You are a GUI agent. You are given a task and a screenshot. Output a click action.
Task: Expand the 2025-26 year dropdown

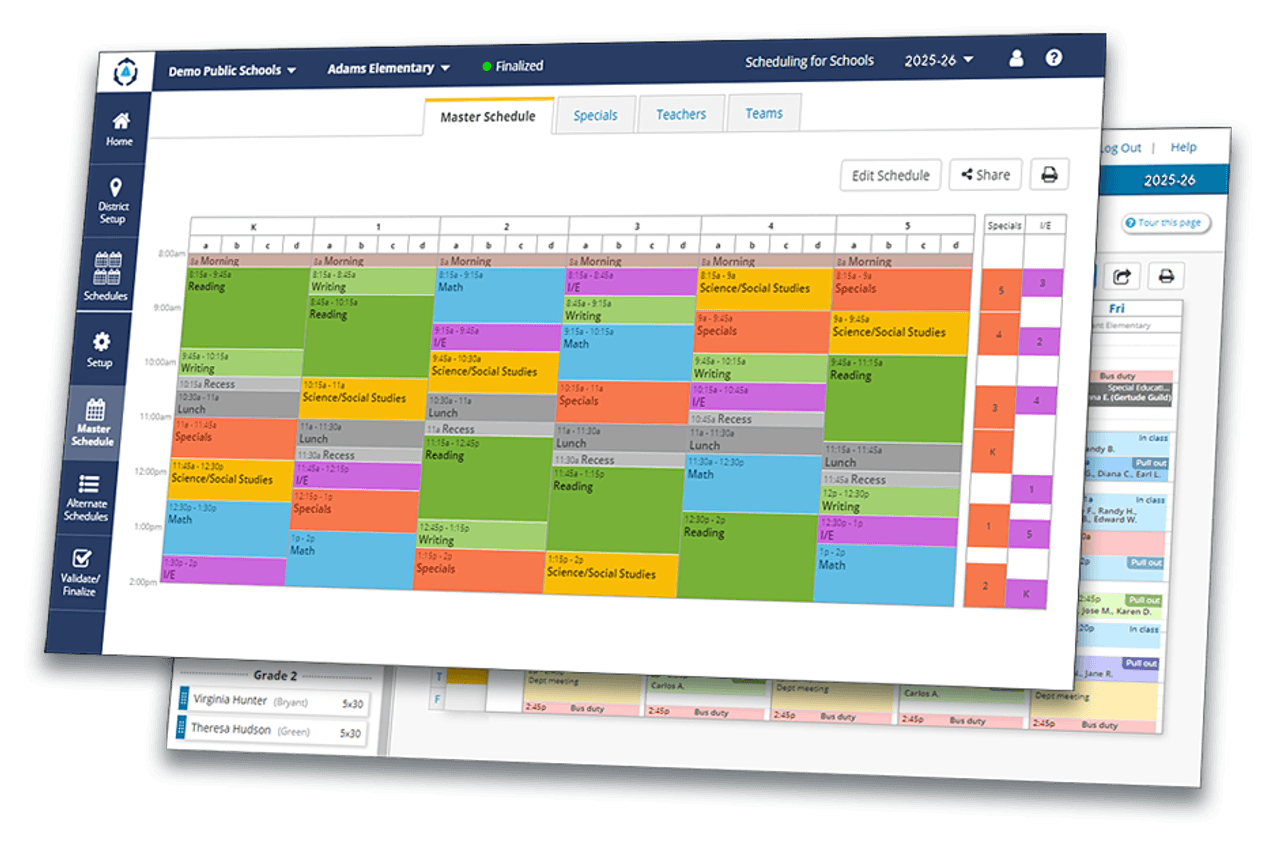tap(938, 60)
